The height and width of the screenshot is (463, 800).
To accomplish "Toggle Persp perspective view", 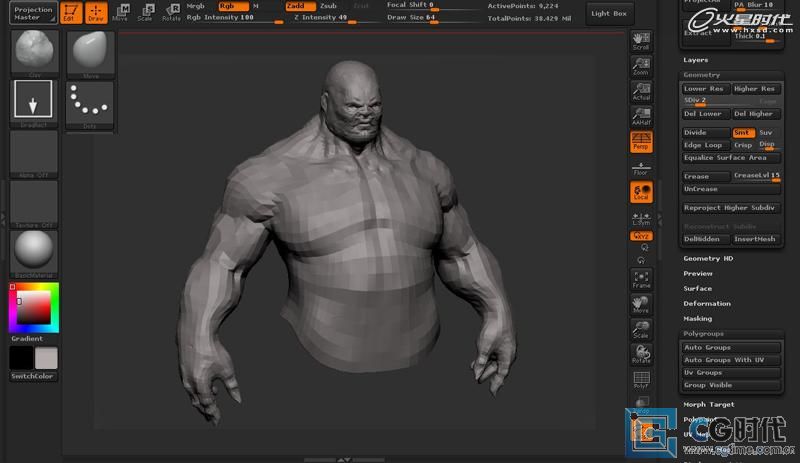I will [641, 141].
